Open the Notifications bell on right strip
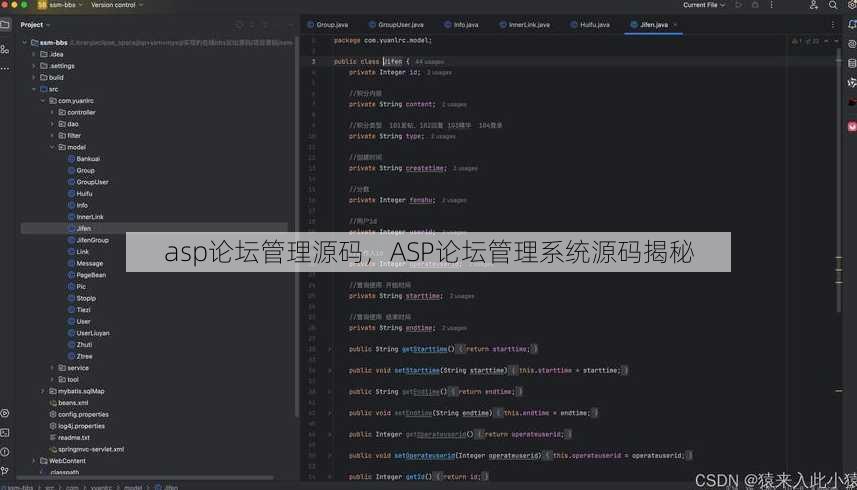The height and width of the screenshot is (490, 857). click(x=852, y=25)
